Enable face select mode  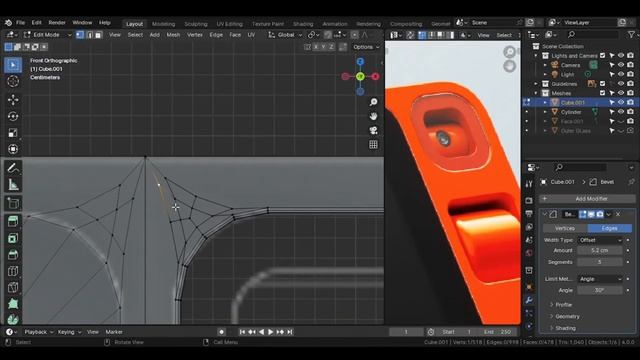[x=98, y=35]
